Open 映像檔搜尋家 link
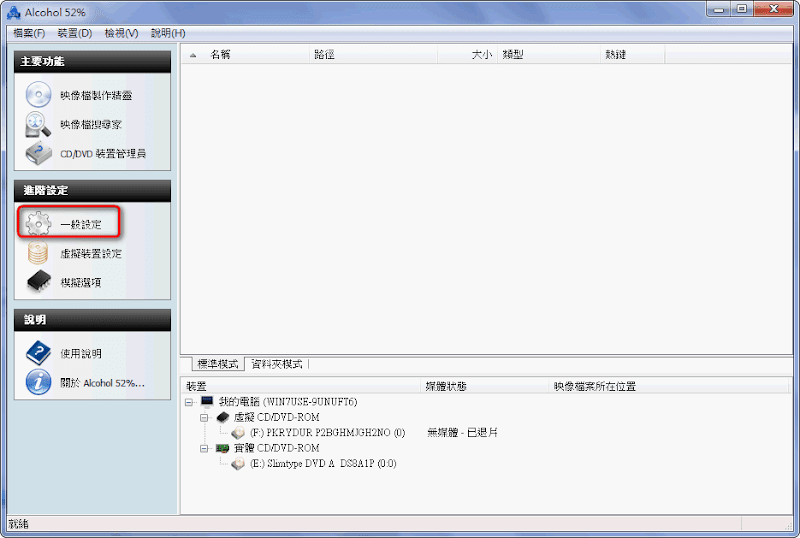The image size is (800, 538). pos(91,125)
